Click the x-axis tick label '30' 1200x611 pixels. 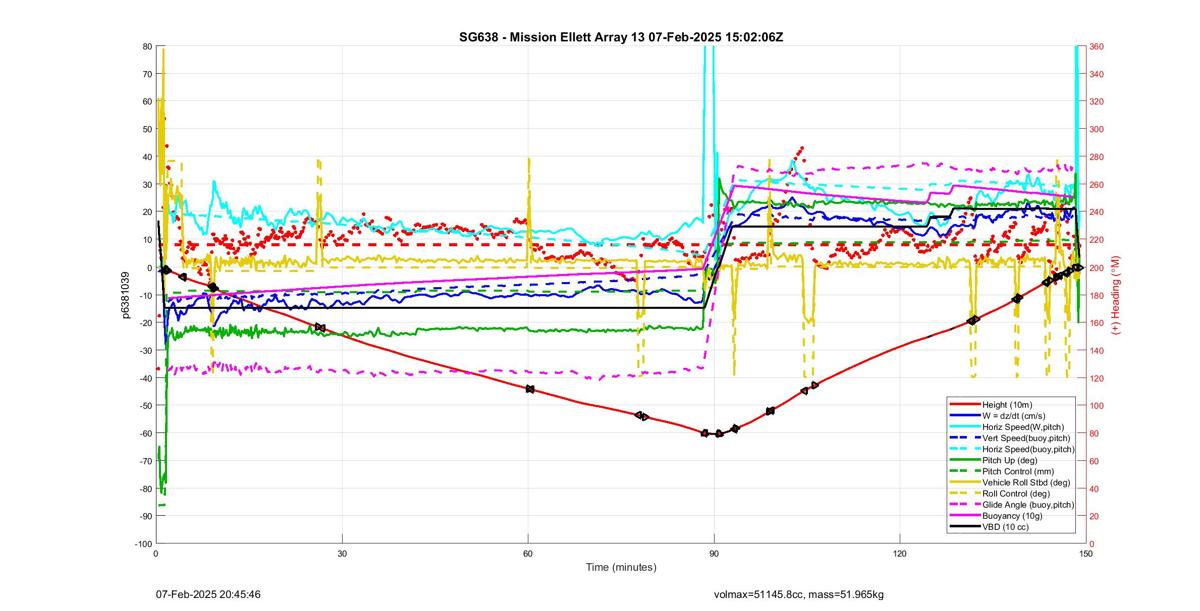click(342, 553)
